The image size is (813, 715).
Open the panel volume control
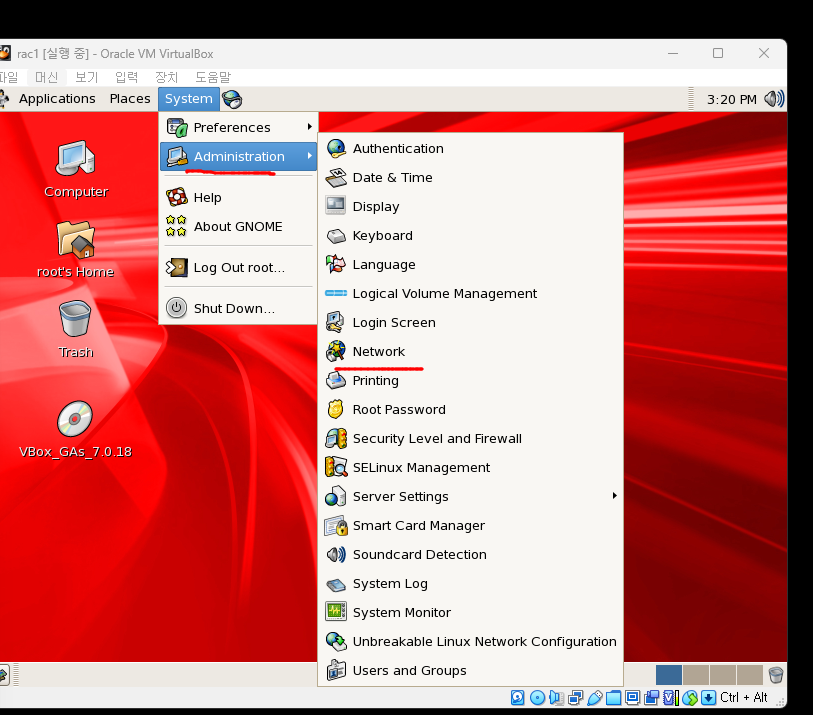774,99
